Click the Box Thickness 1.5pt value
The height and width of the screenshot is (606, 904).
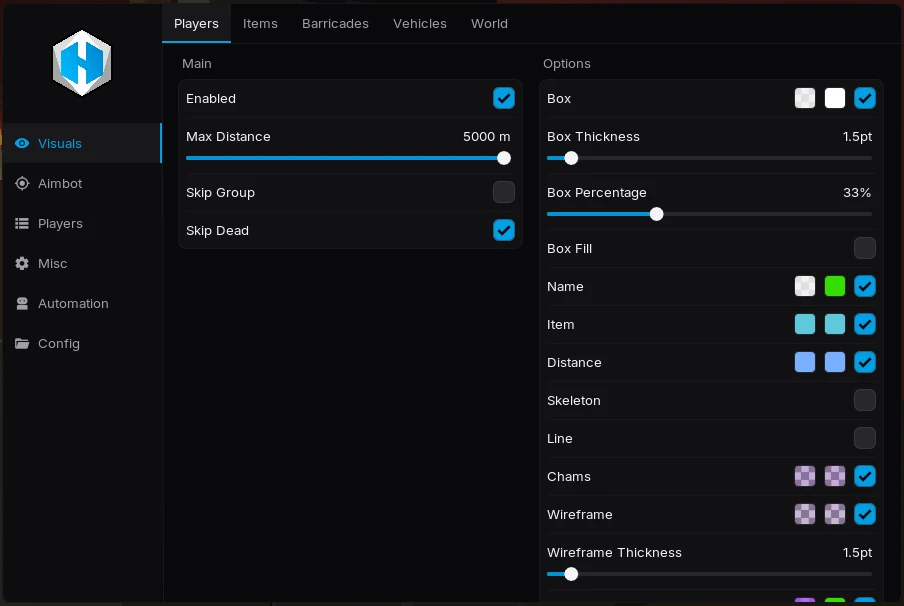tap(857, 137)
